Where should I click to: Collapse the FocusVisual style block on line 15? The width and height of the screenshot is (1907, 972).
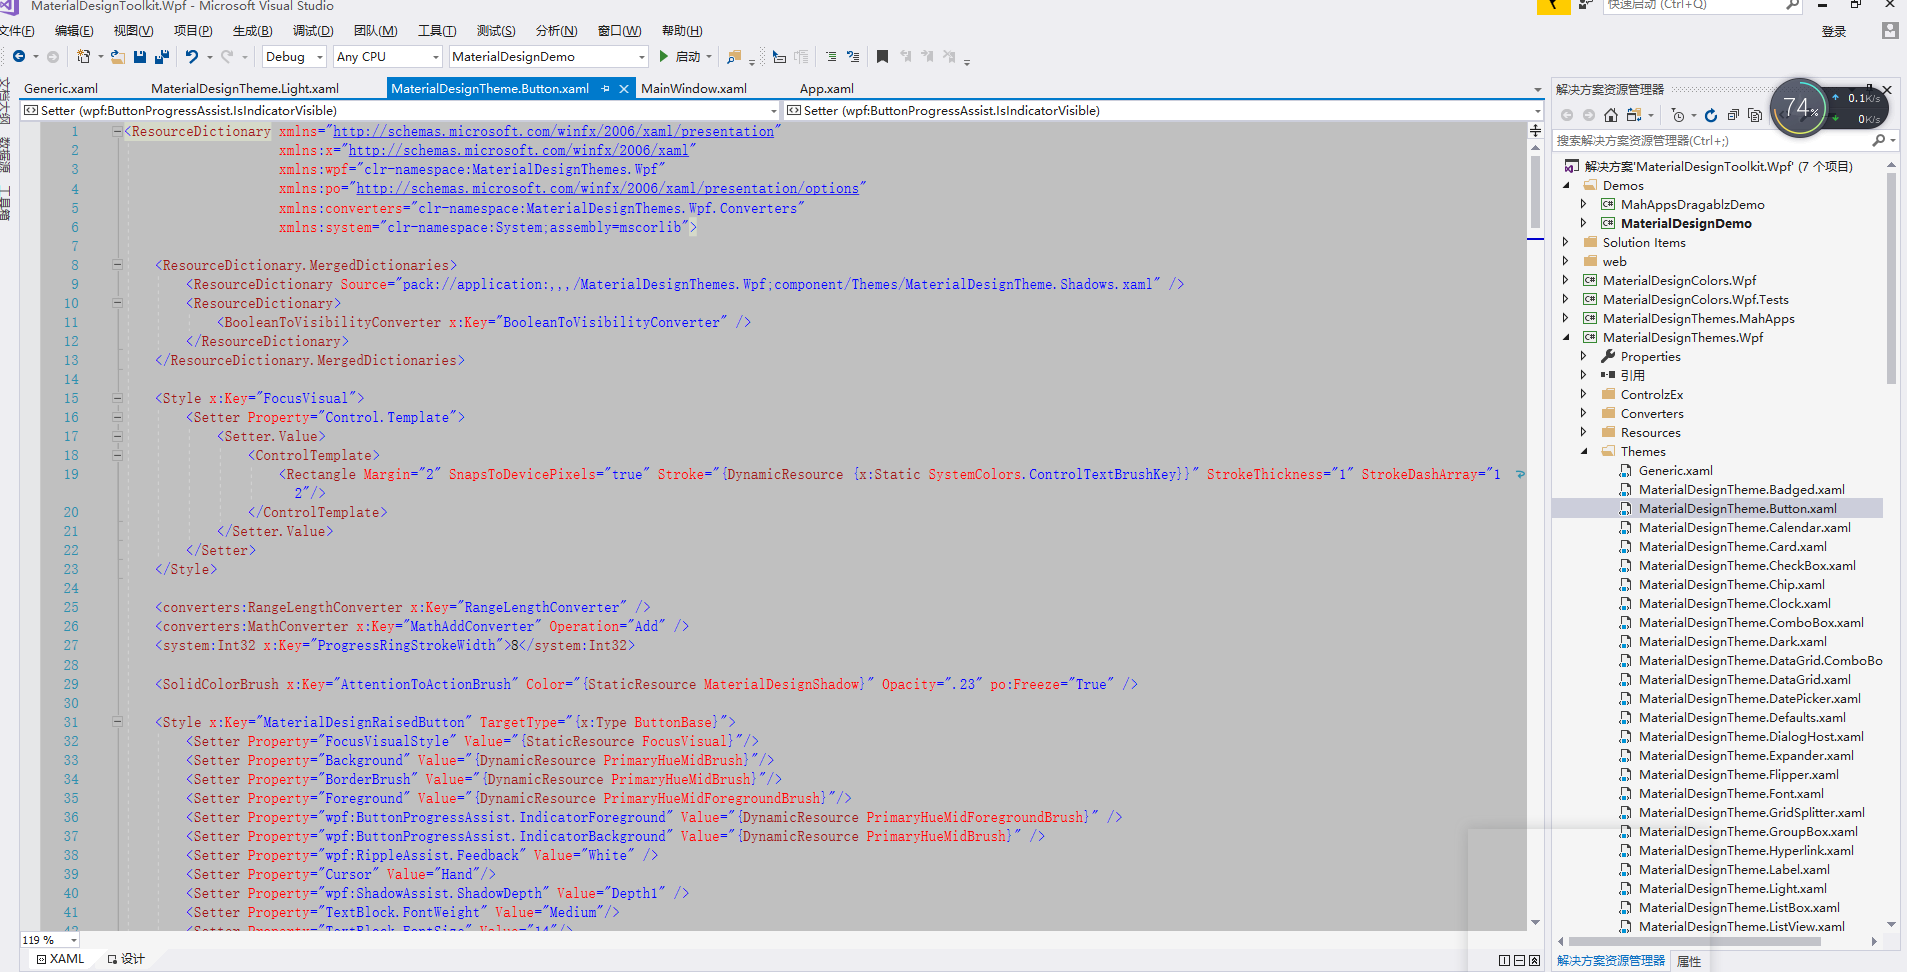click(117, 398)
